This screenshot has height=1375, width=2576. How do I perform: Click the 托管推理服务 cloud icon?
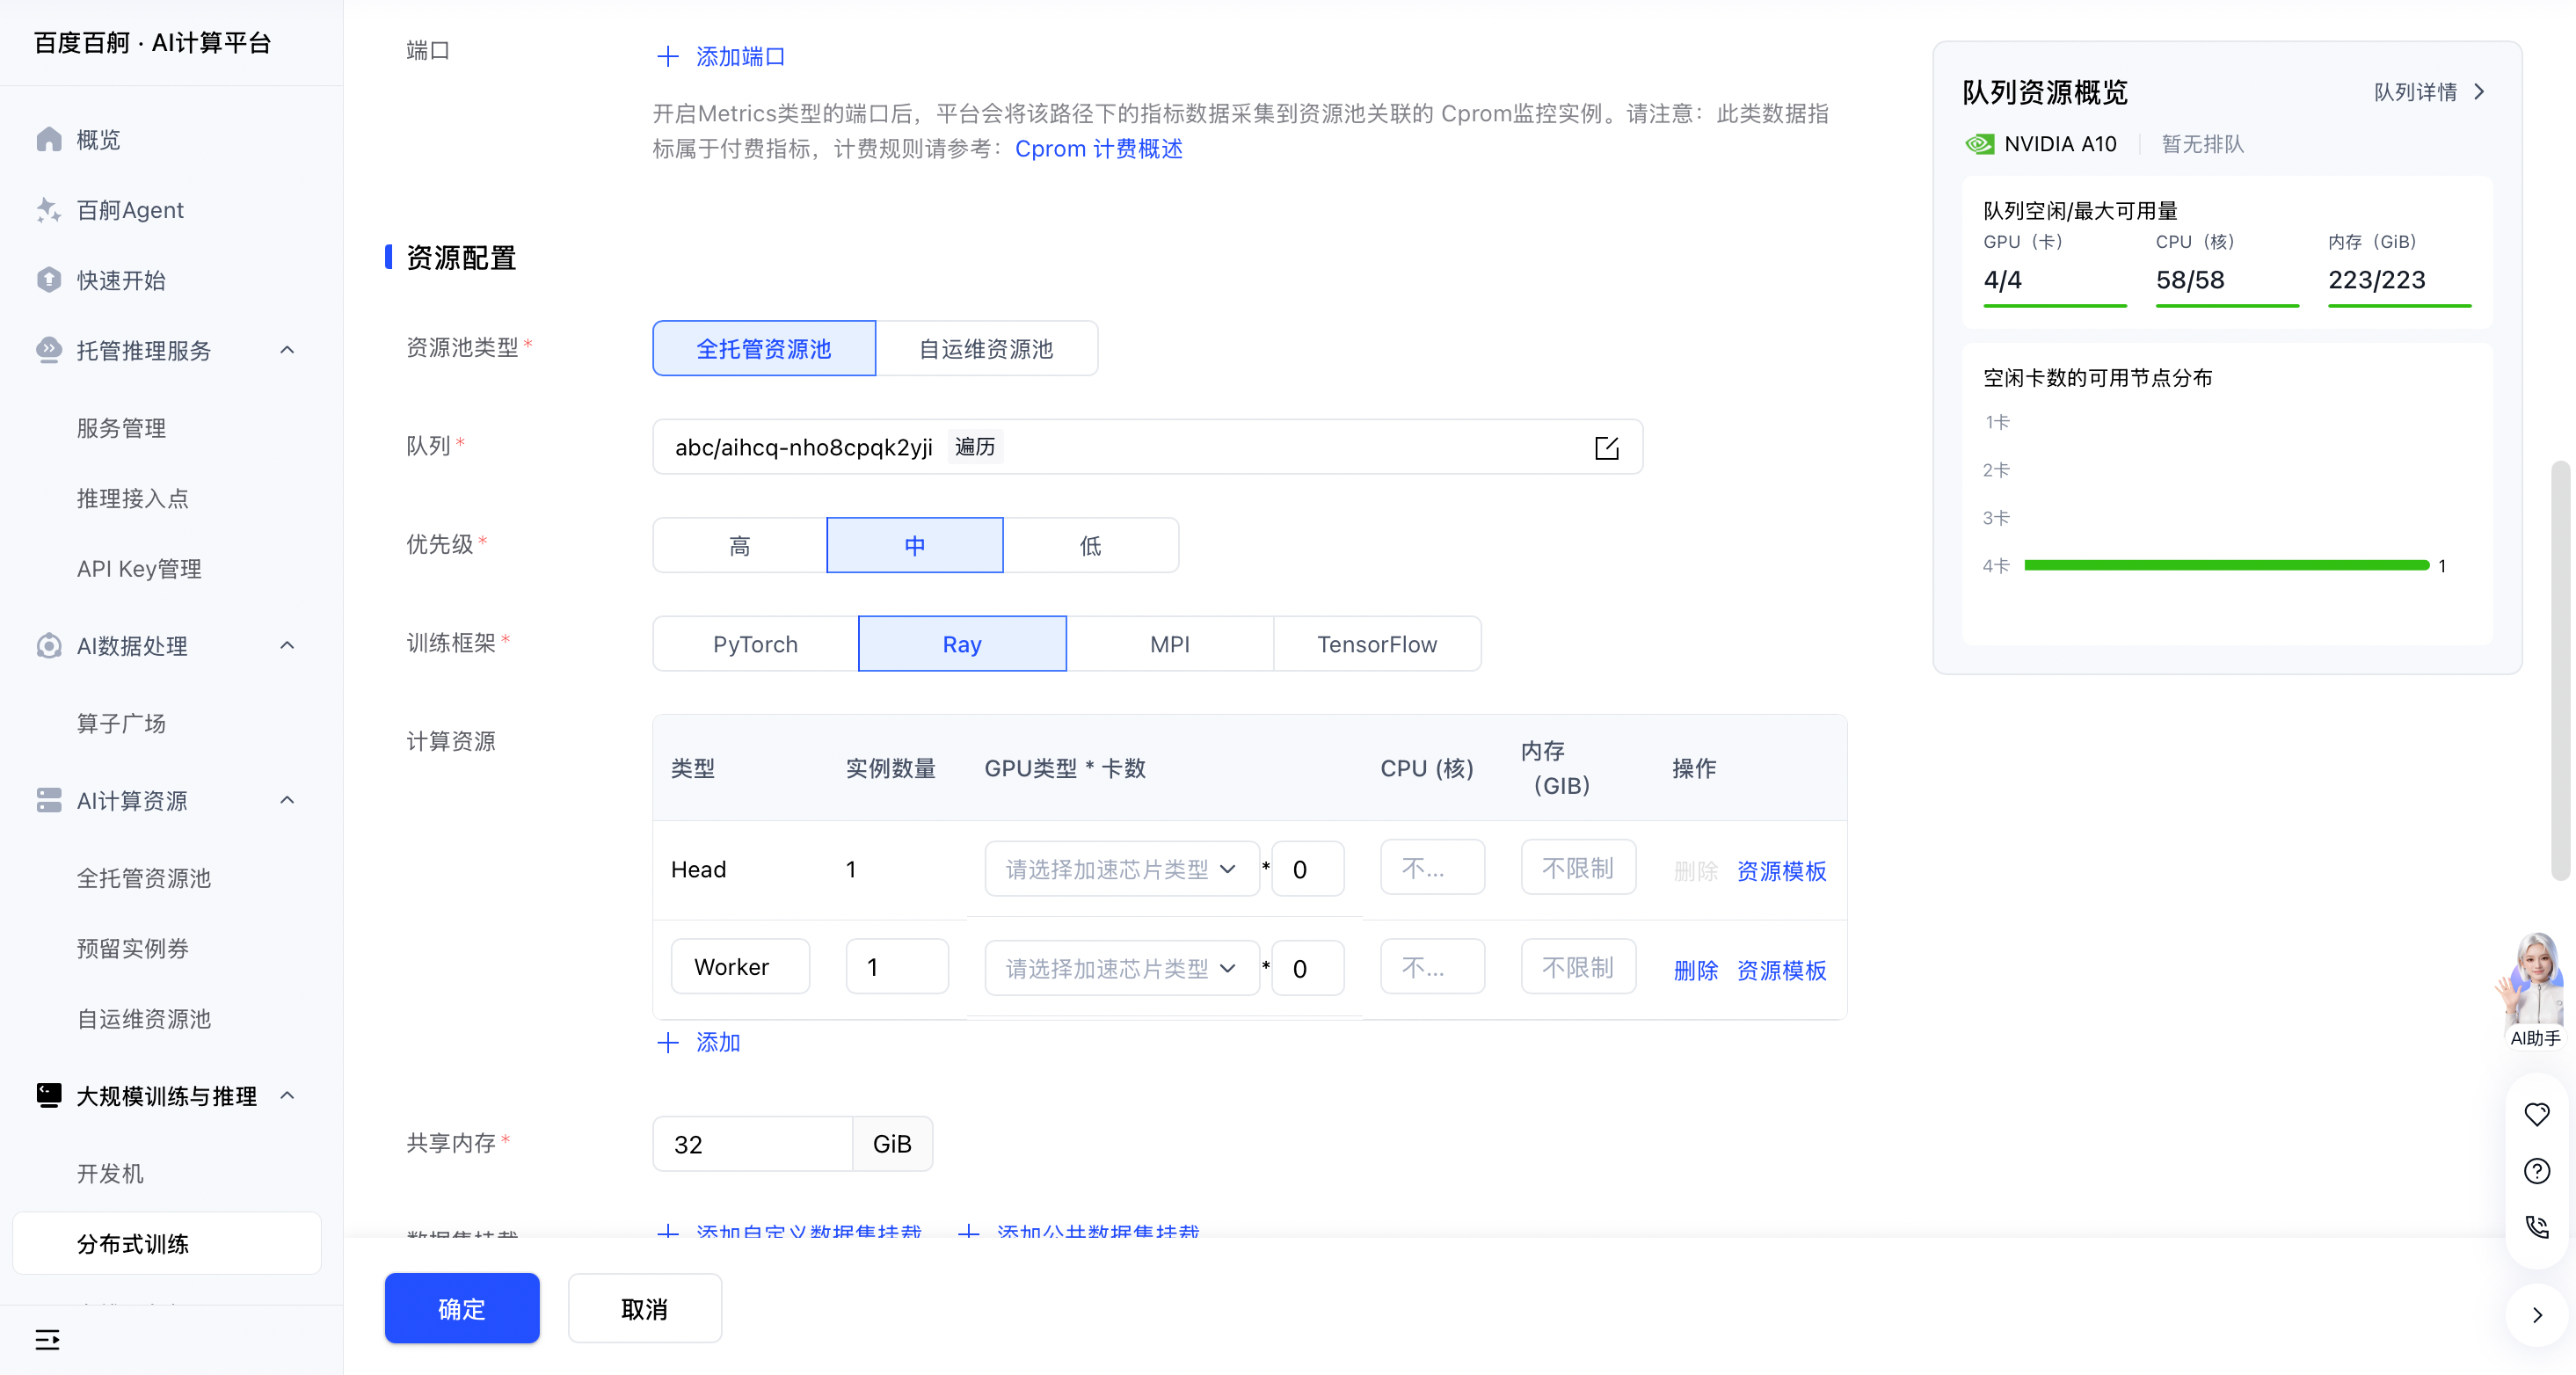coord(49,350)
